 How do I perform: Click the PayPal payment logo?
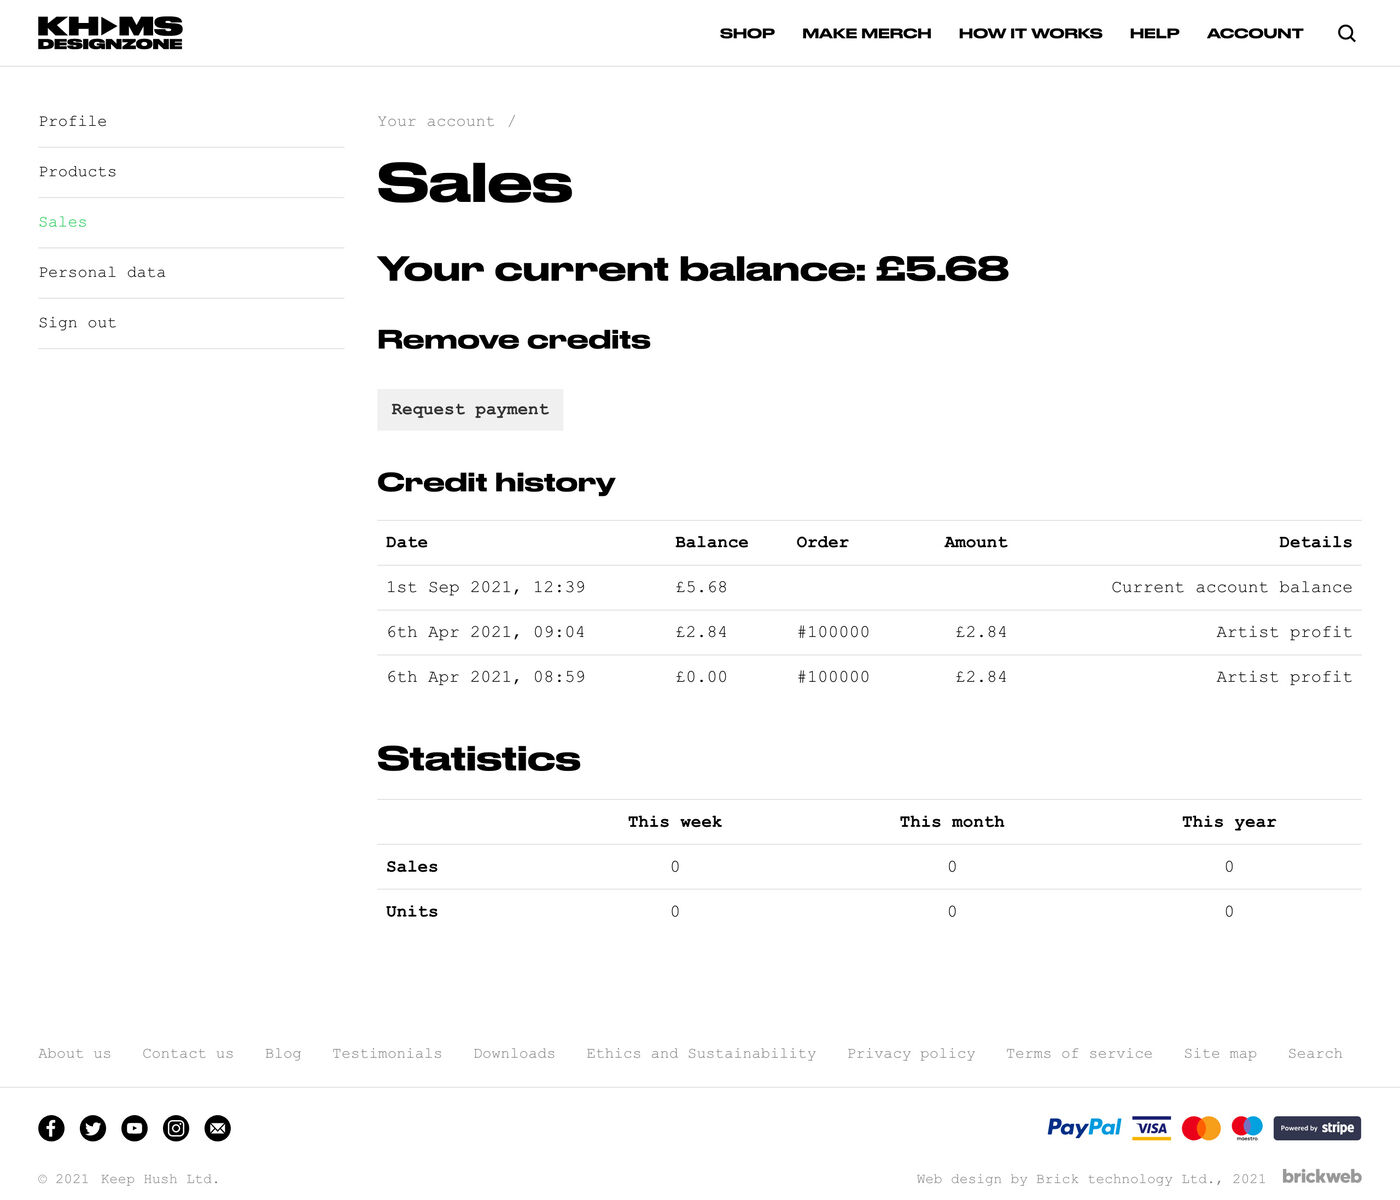1084,1128
